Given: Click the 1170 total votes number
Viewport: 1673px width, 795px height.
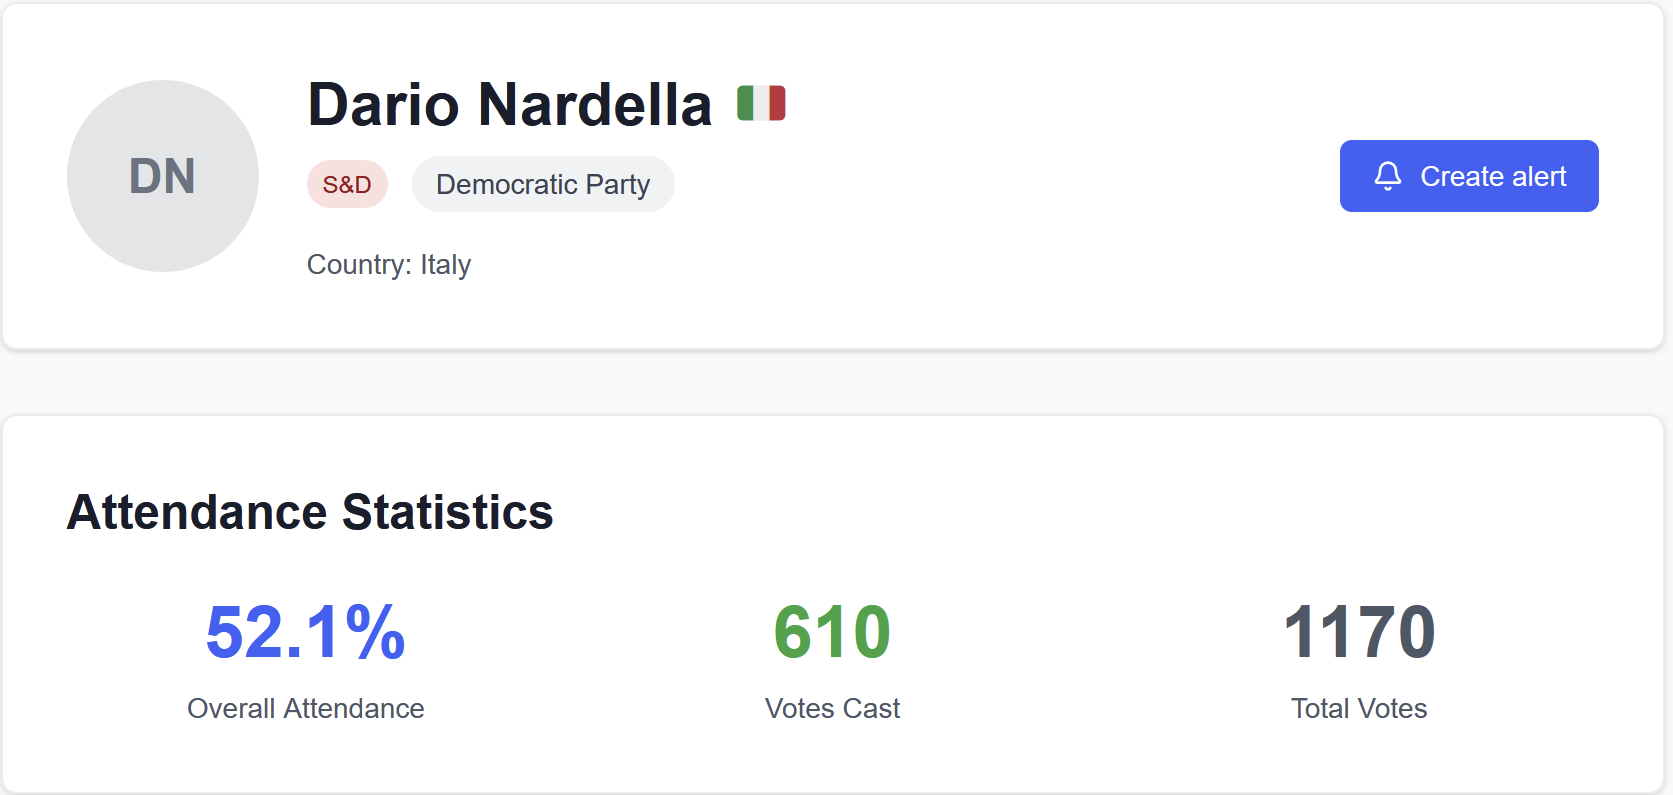Looking at the screenshot, I should [1359, 632].
